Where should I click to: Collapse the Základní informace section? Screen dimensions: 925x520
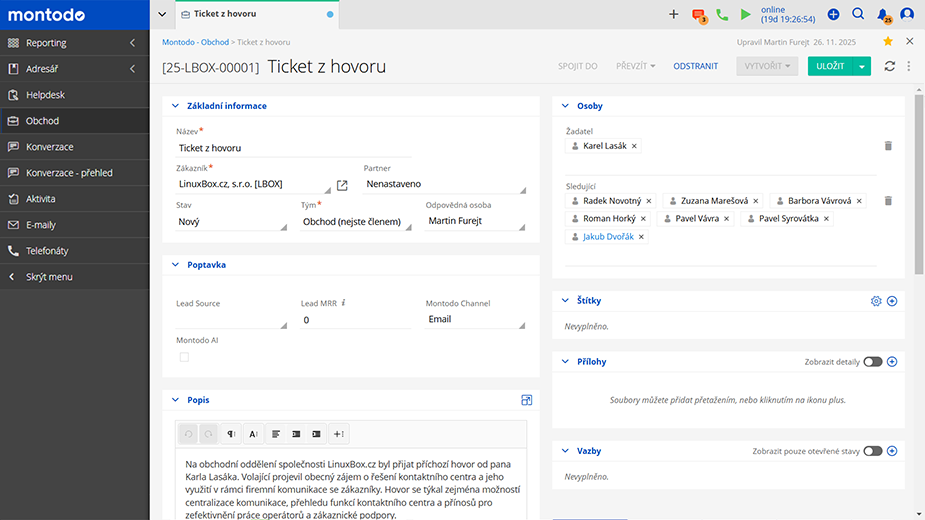176,106
